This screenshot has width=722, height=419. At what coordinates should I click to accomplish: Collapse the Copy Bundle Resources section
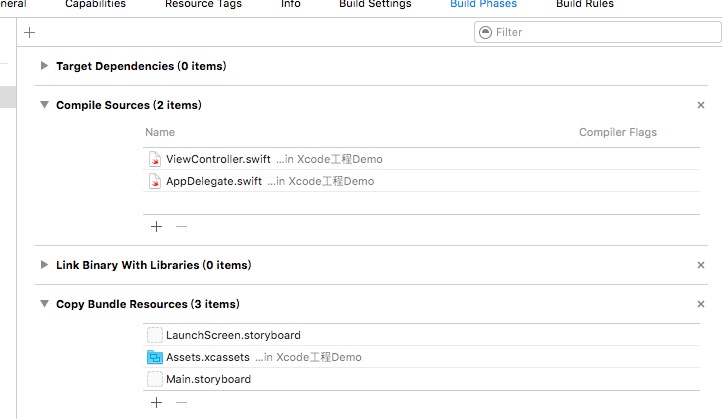click(x=44, y=304)
